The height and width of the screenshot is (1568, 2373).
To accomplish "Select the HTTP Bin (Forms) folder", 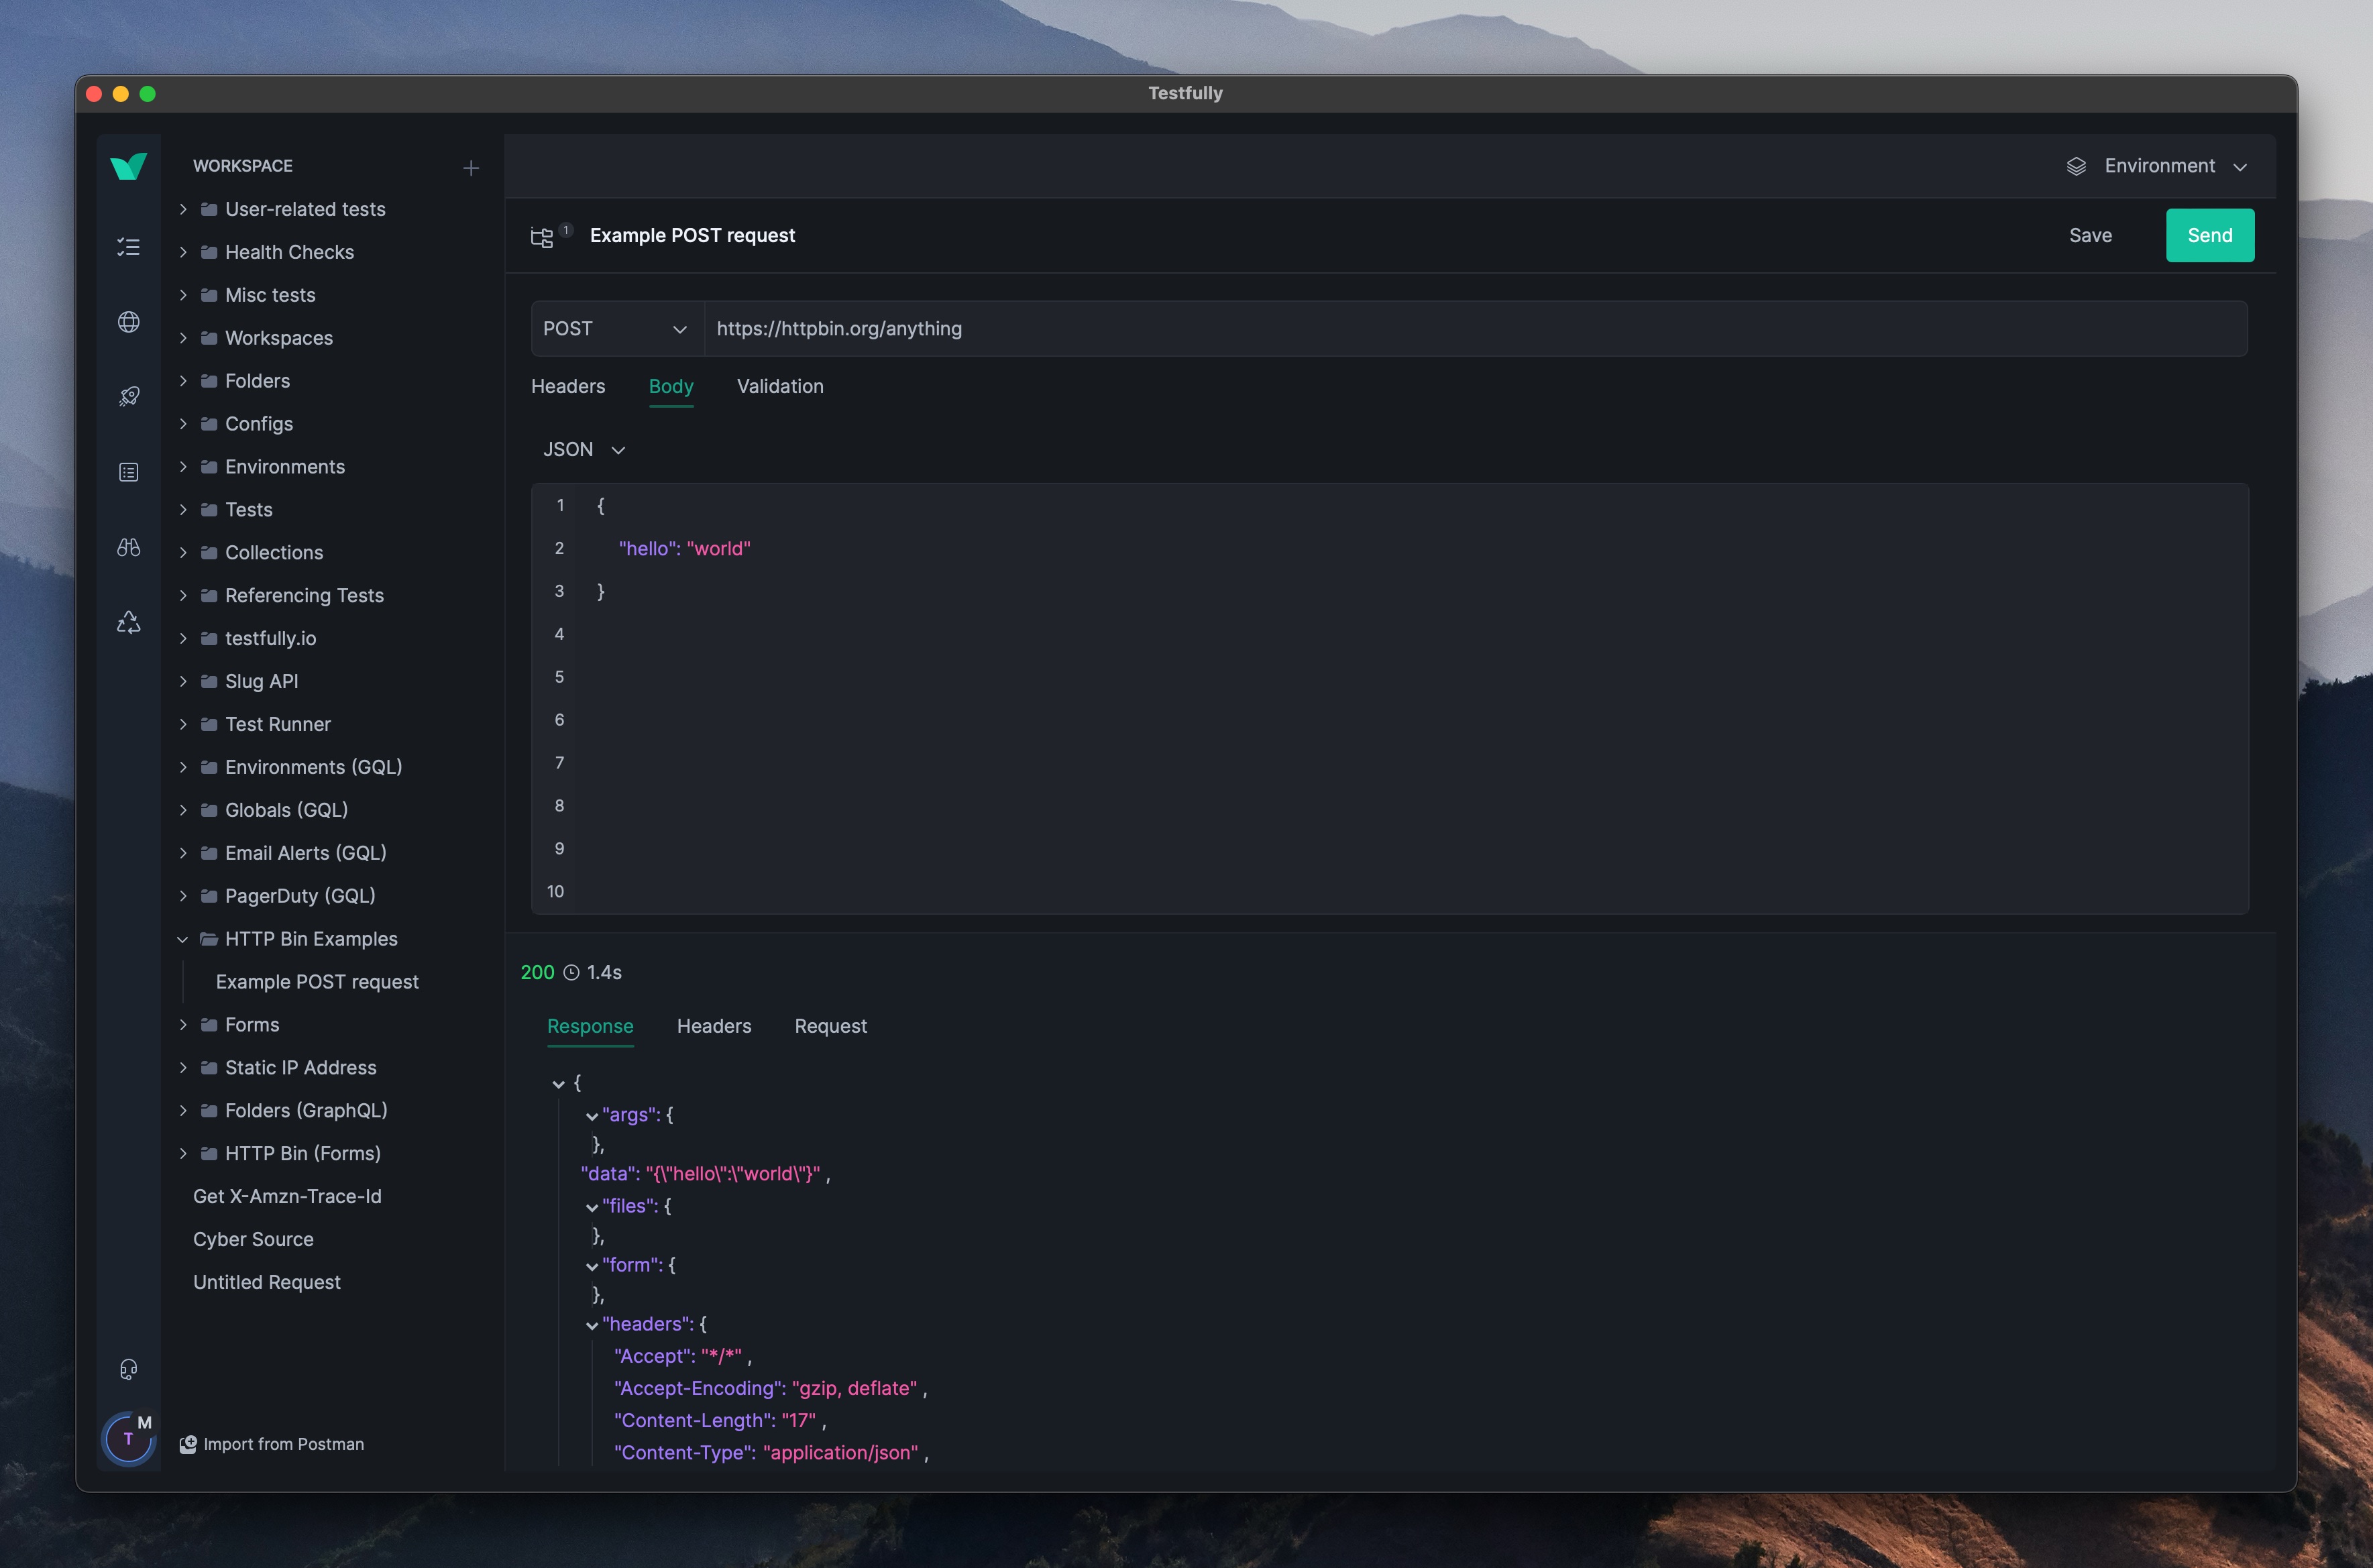I will click(x=303, y=1153).
